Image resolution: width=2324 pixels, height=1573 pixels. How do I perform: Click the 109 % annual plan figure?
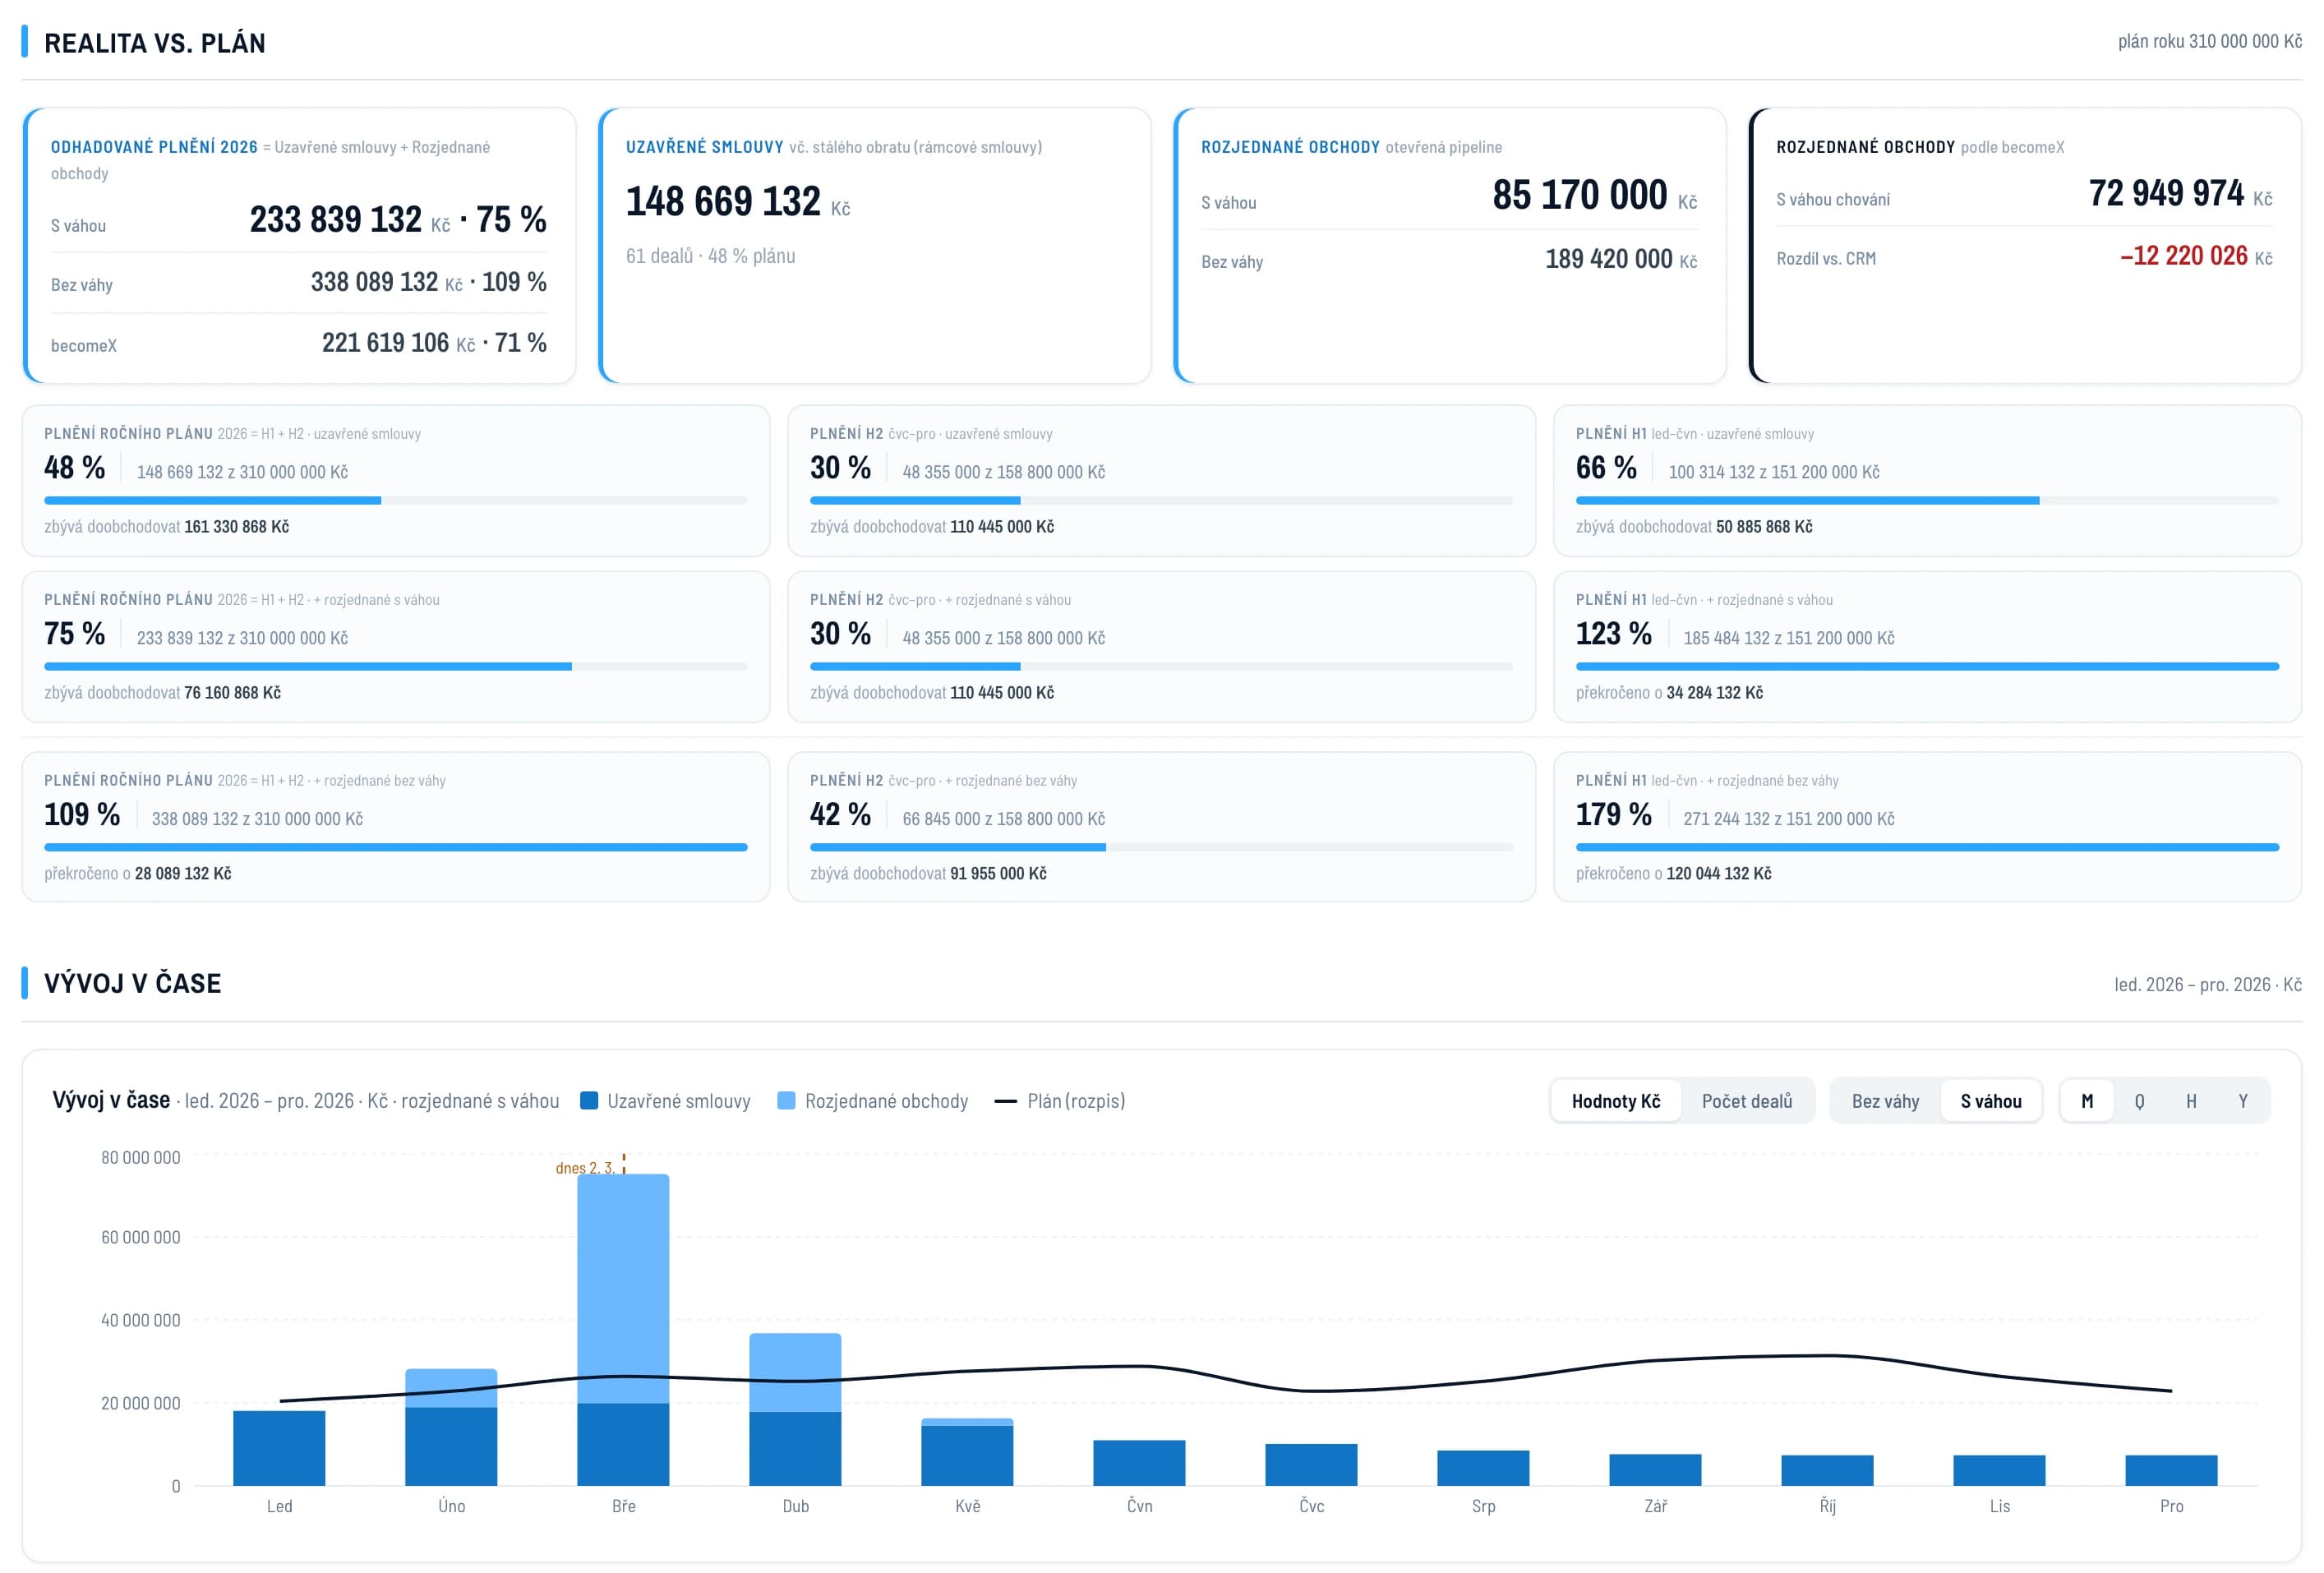point(82,815)
